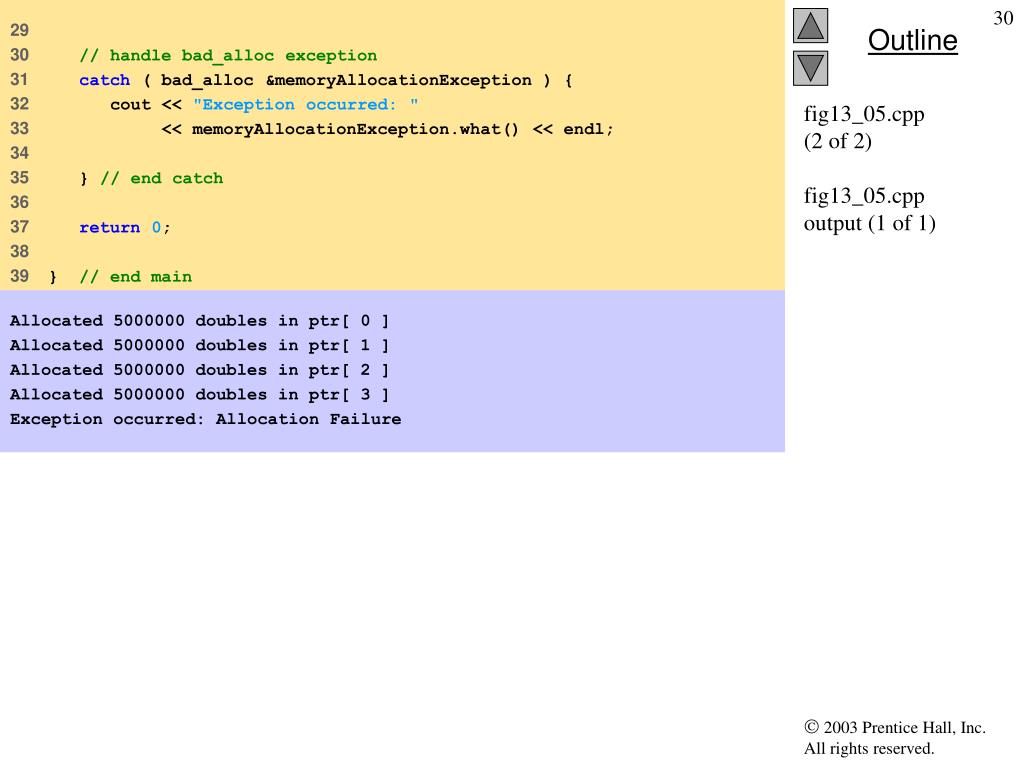Click line number 38
Image resolution: width=1024 pixels, height=768 pixels.
(20, 252)
